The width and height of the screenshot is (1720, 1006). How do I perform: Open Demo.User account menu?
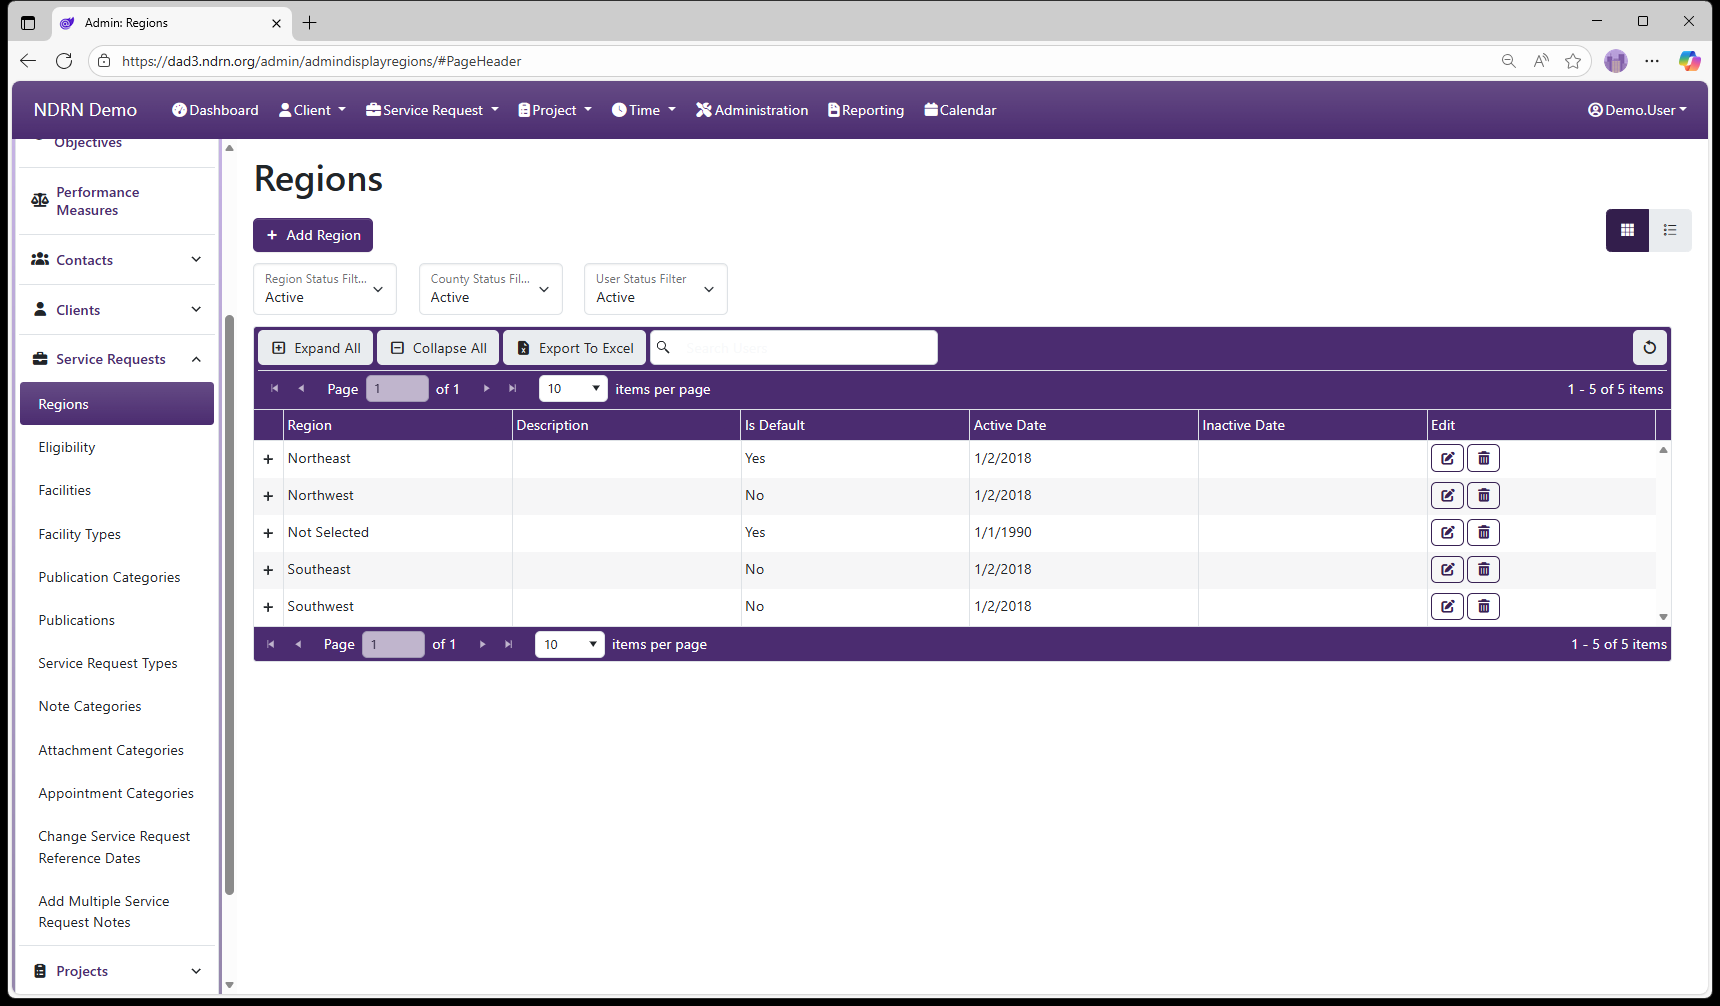click(1637, 110)
